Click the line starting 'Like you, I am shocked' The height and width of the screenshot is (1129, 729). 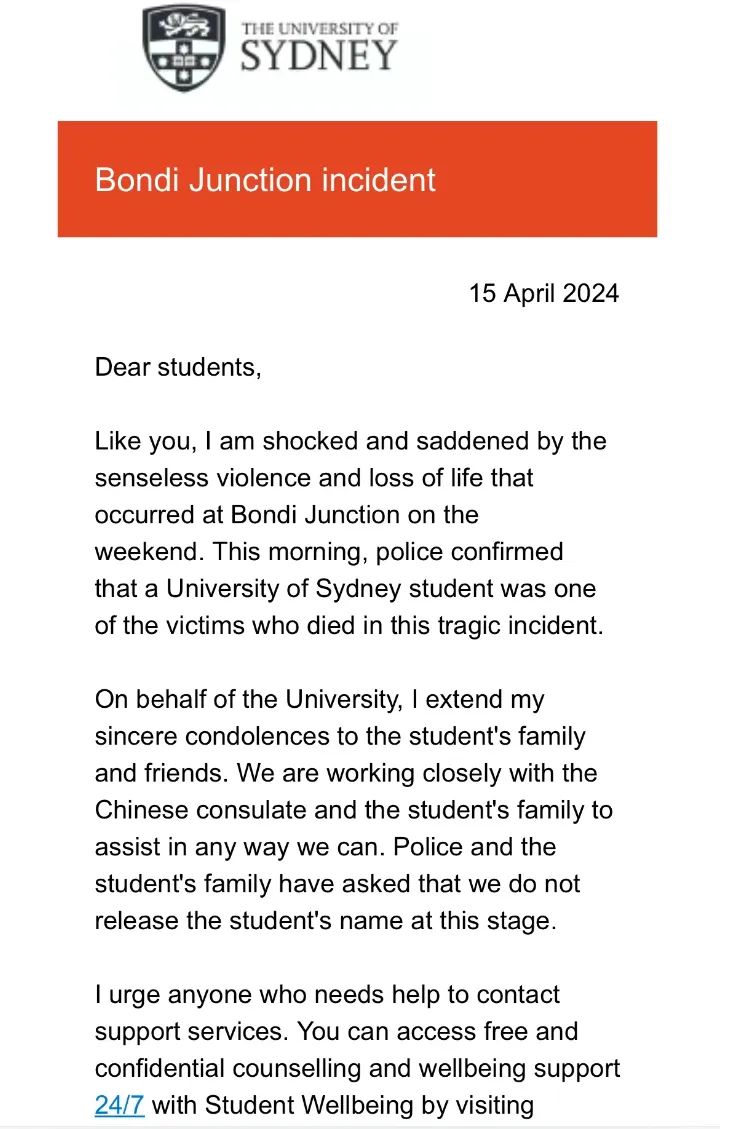pos(351,441)
